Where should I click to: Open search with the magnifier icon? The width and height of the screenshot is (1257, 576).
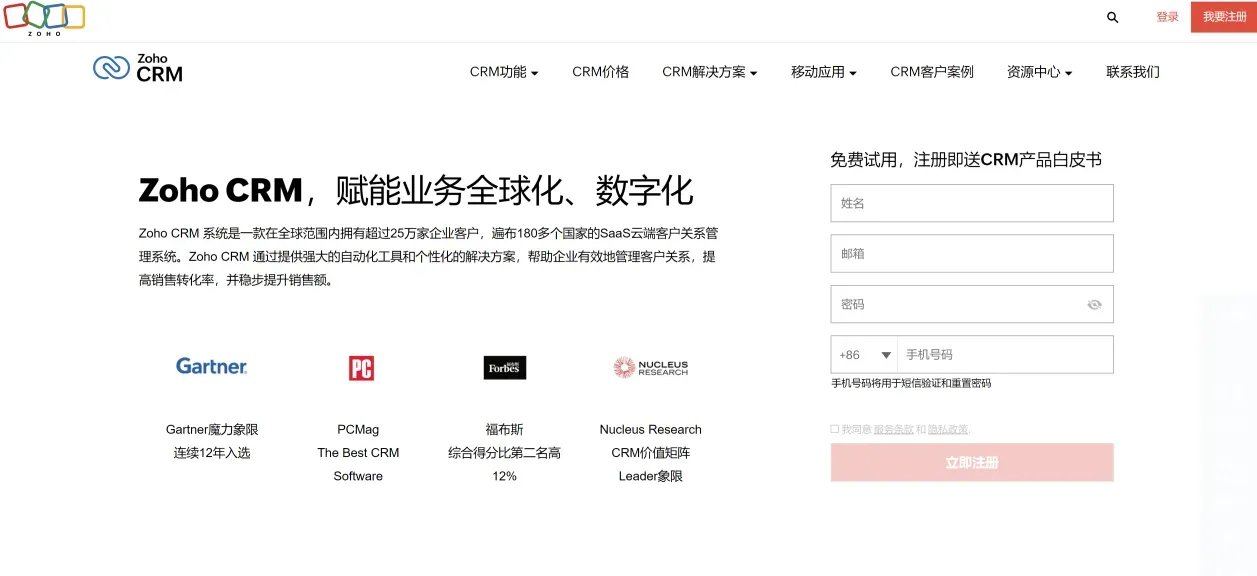(1113, 17)
